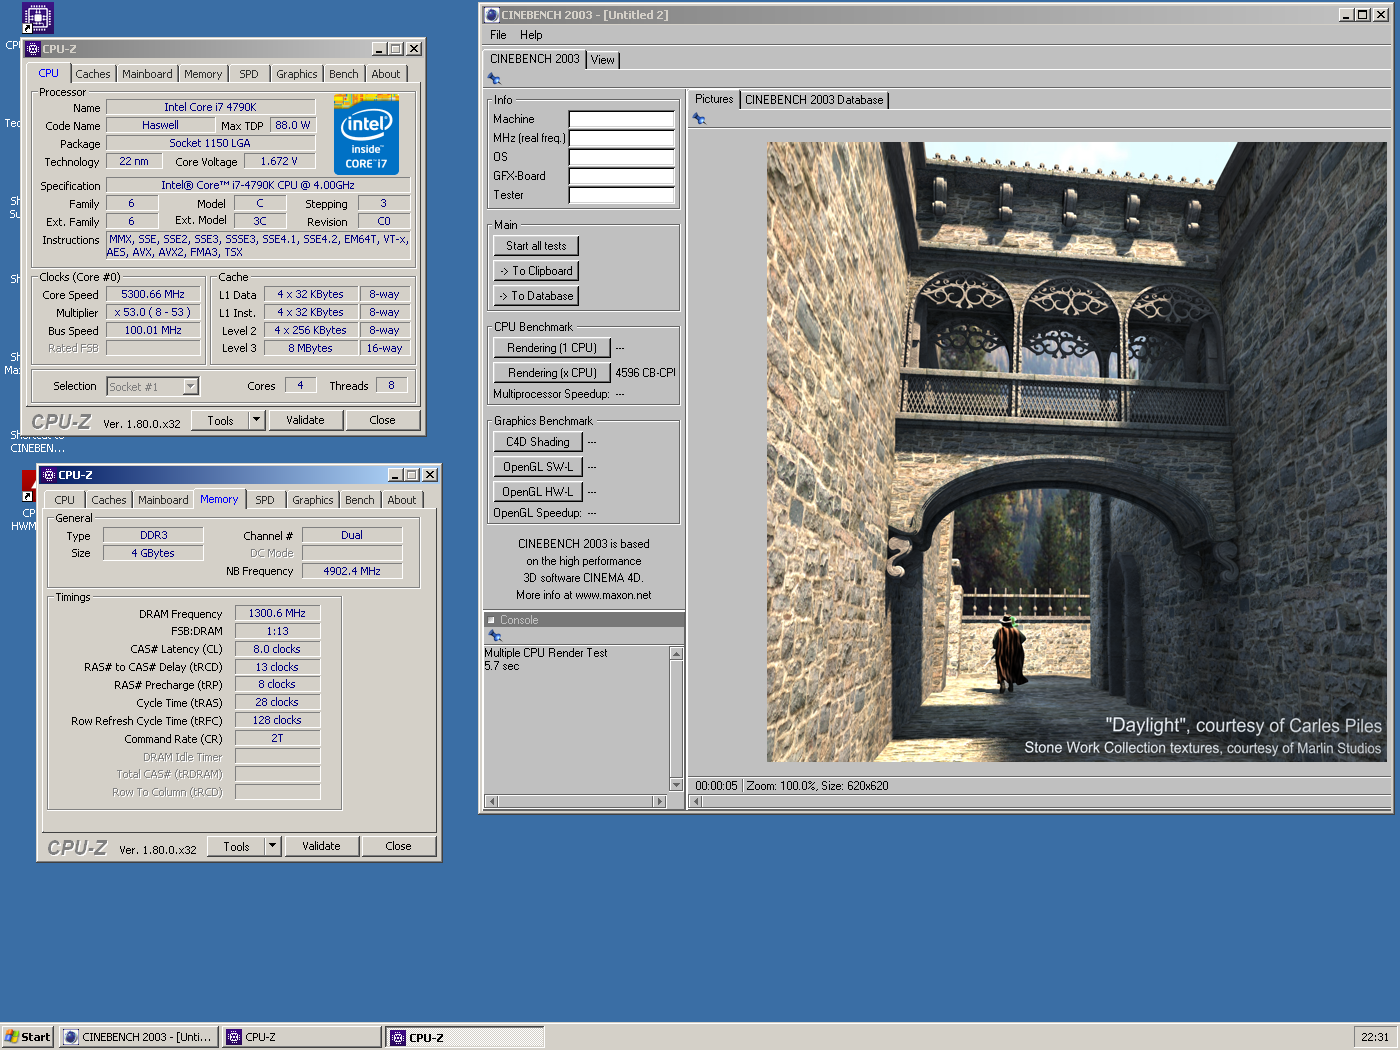This screenshot has width=1400, height=1050.
Task: Open Bench tab in lower CPU-Z window
Action: click(x=360, y=500)
